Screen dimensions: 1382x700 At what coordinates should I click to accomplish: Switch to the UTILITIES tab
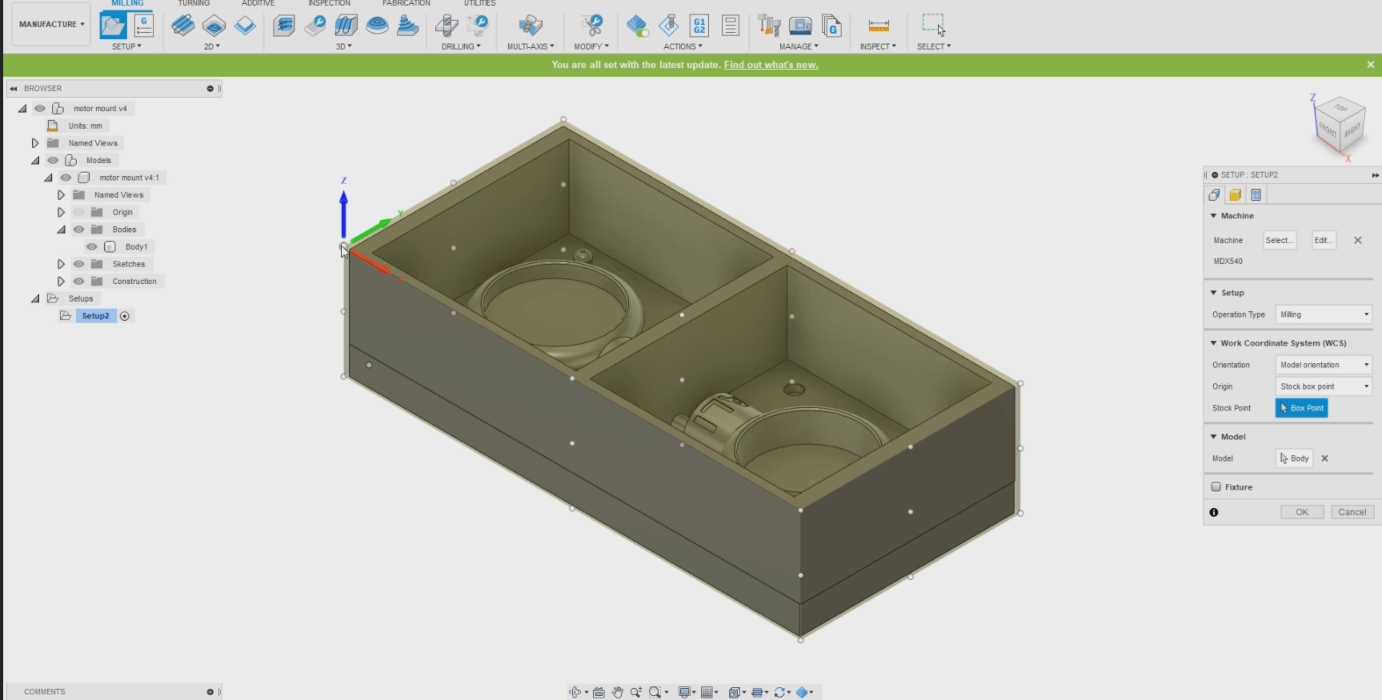click(x=479, y=4)
